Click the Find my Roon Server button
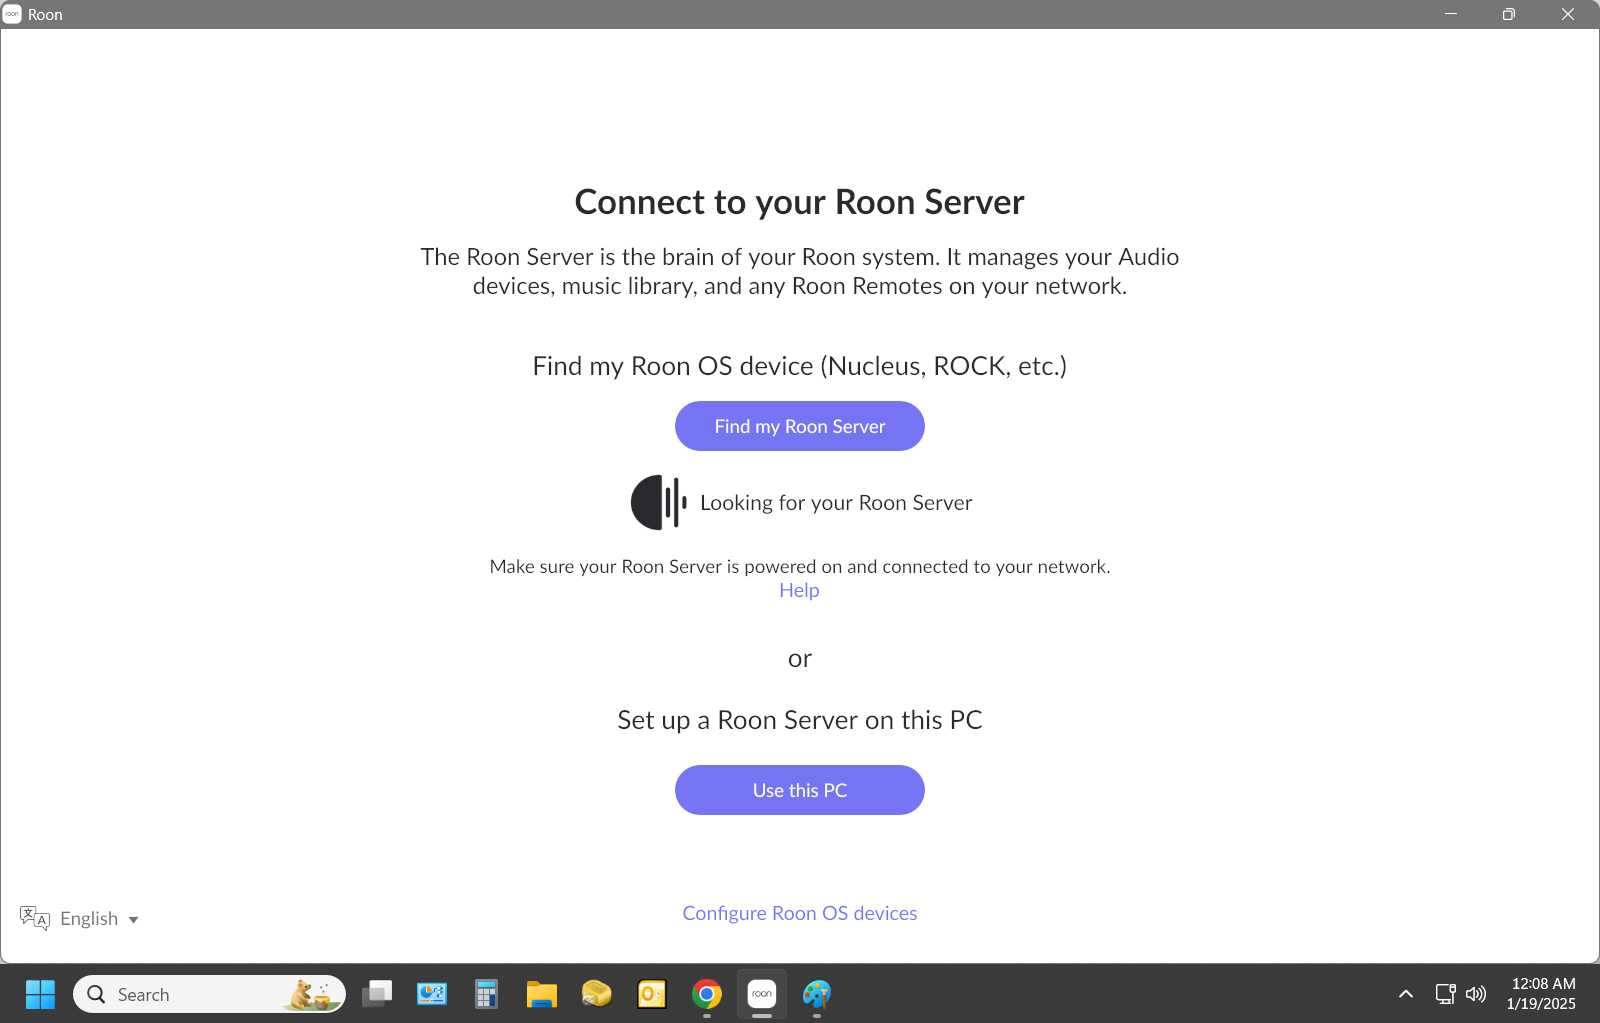Screen dimensions: 1600x1023 [800, 426]
